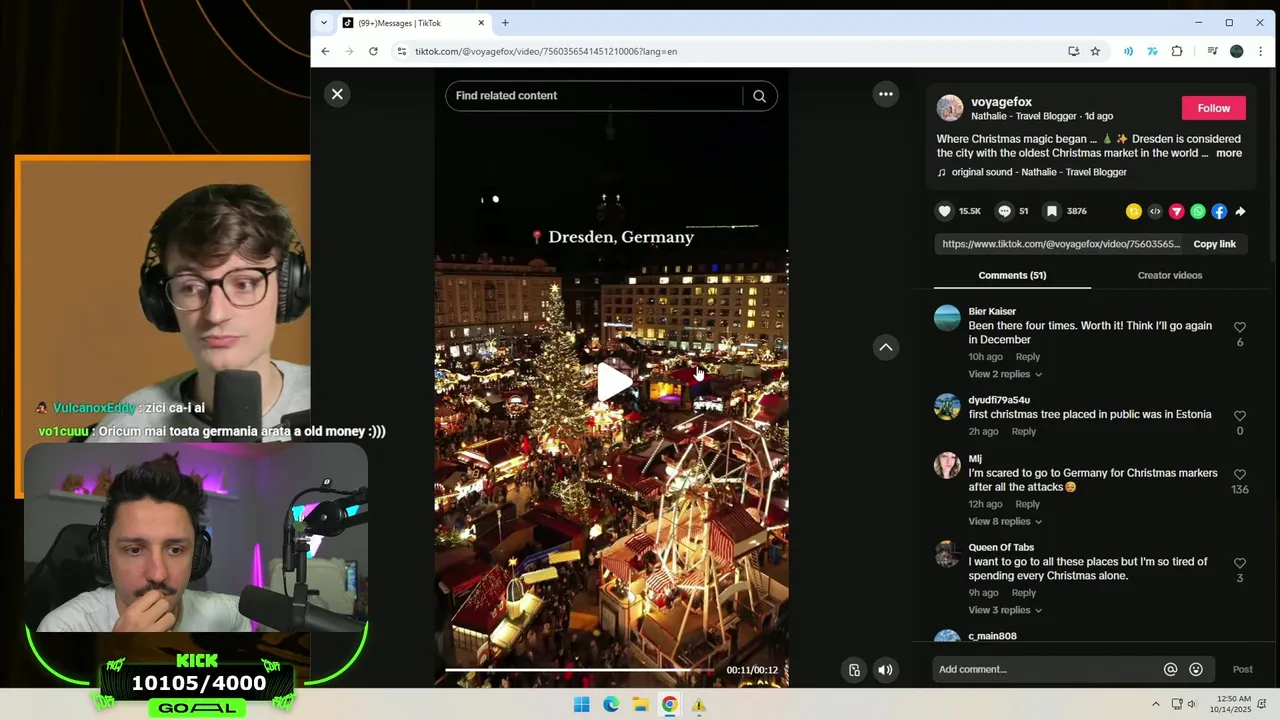Expand description with more

coord(1229,153)
